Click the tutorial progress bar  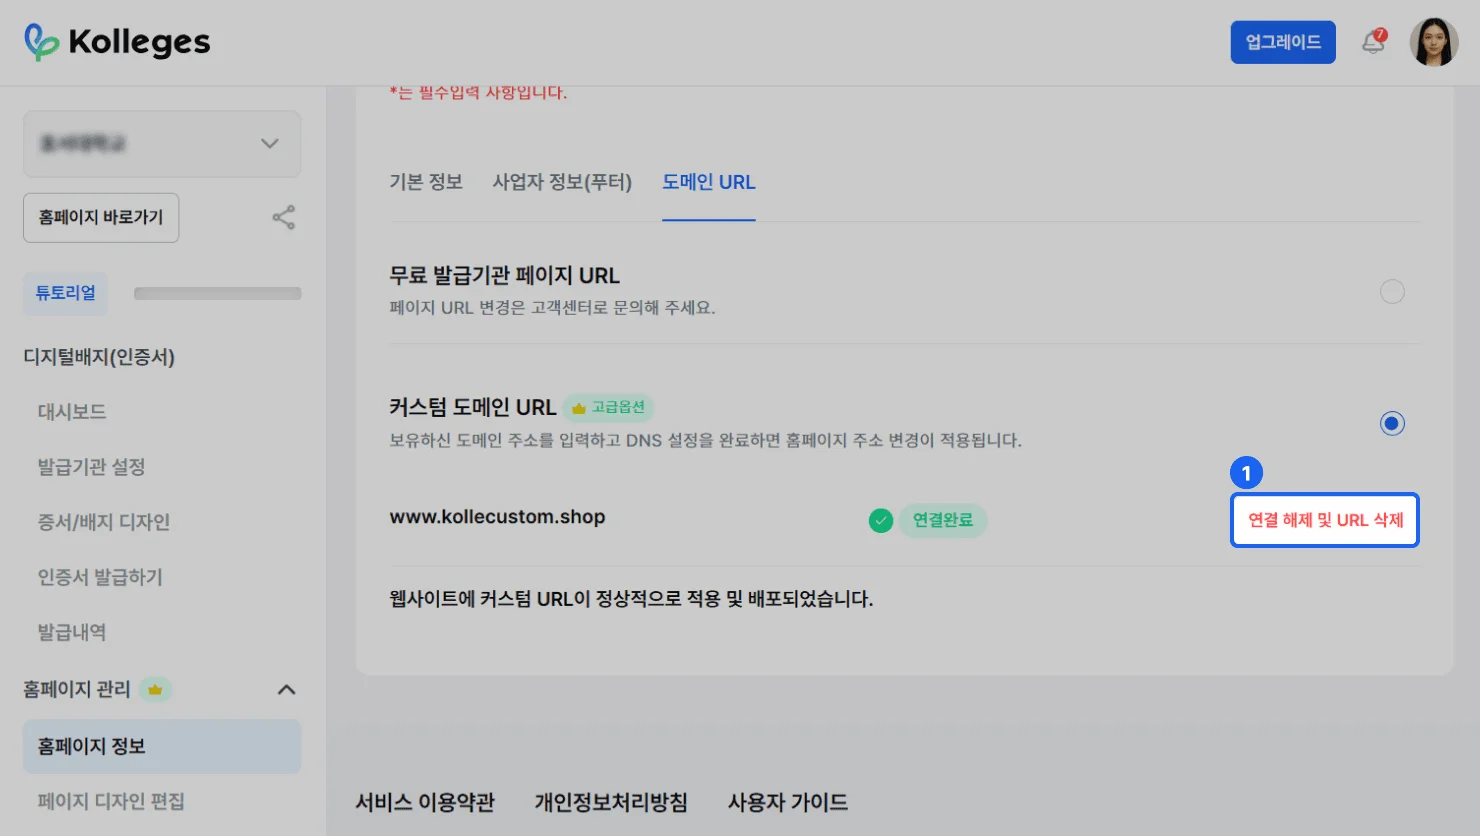click(x=218, y=294)
